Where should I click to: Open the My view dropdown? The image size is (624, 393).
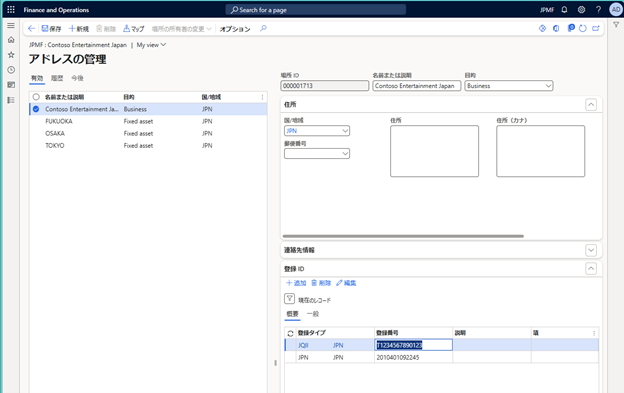(151, 45)
